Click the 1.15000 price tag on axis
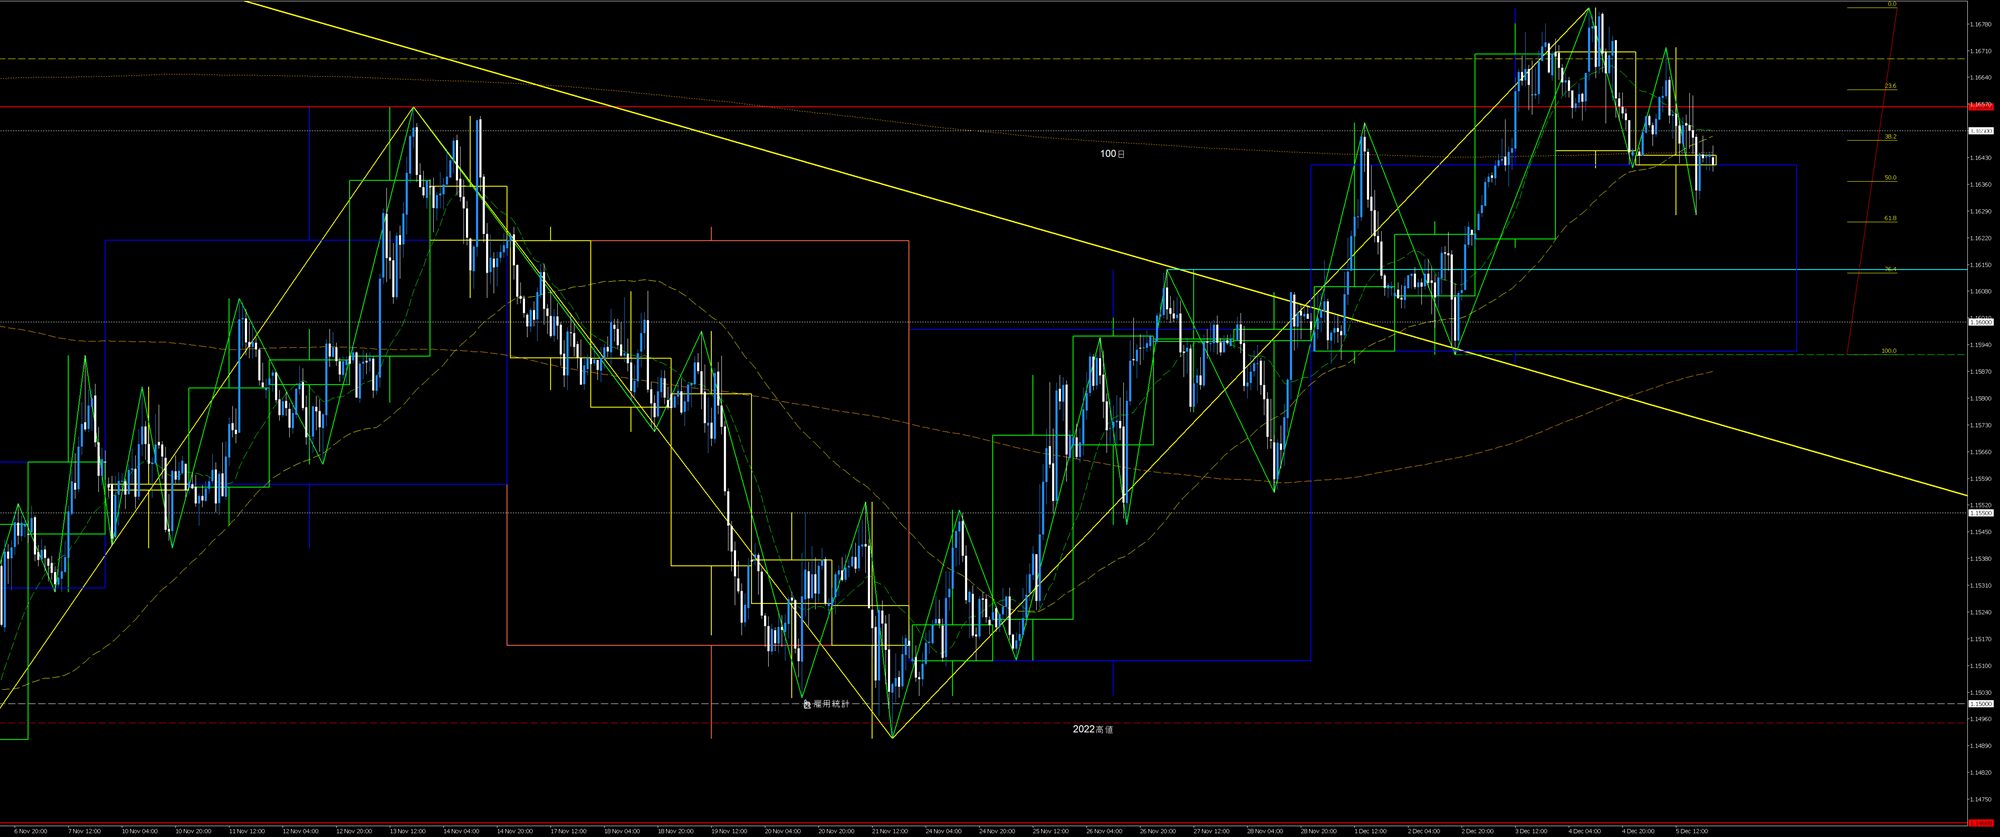 pos(1980,704)
